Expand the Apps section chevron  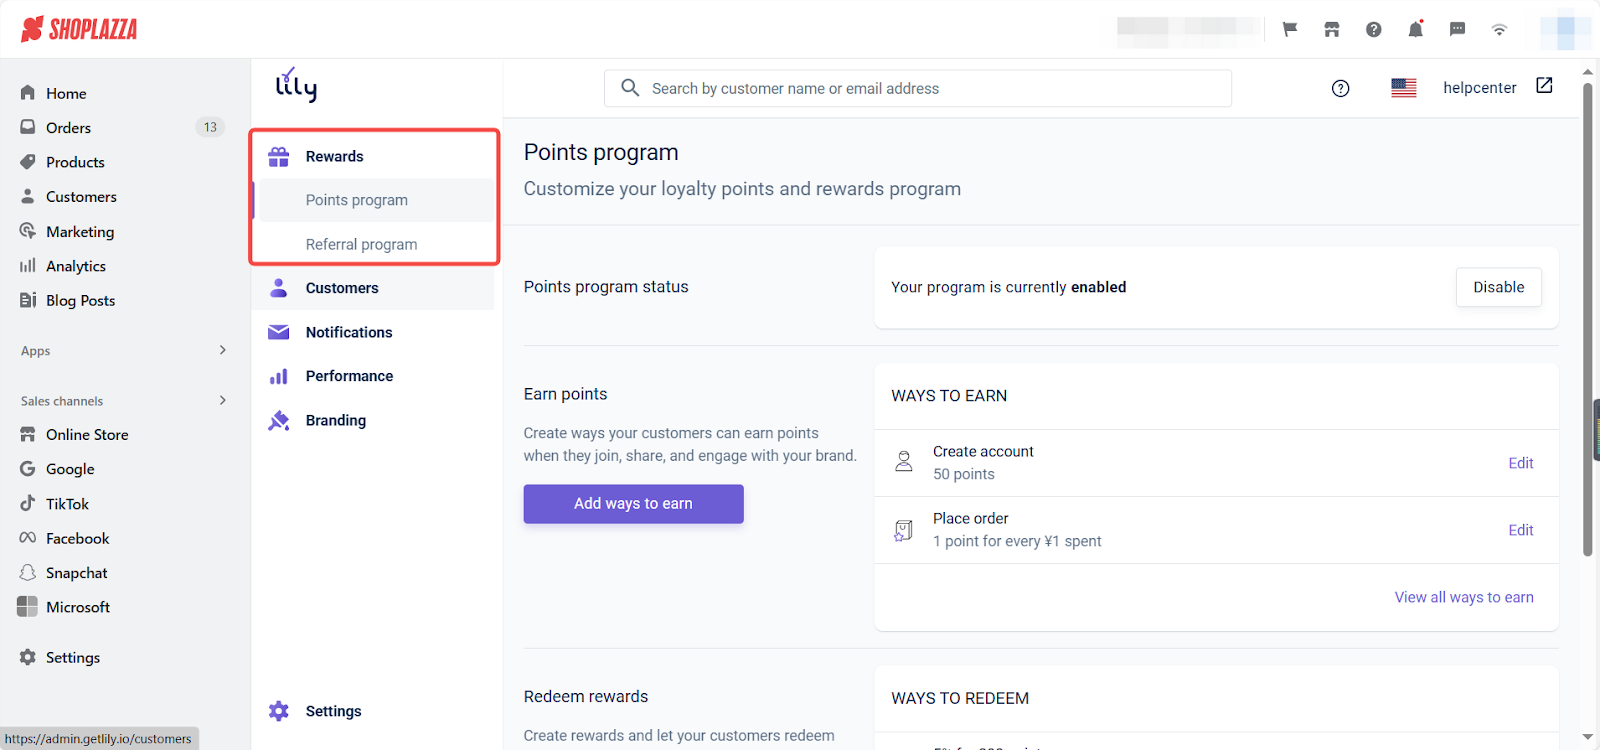[222, 350]
